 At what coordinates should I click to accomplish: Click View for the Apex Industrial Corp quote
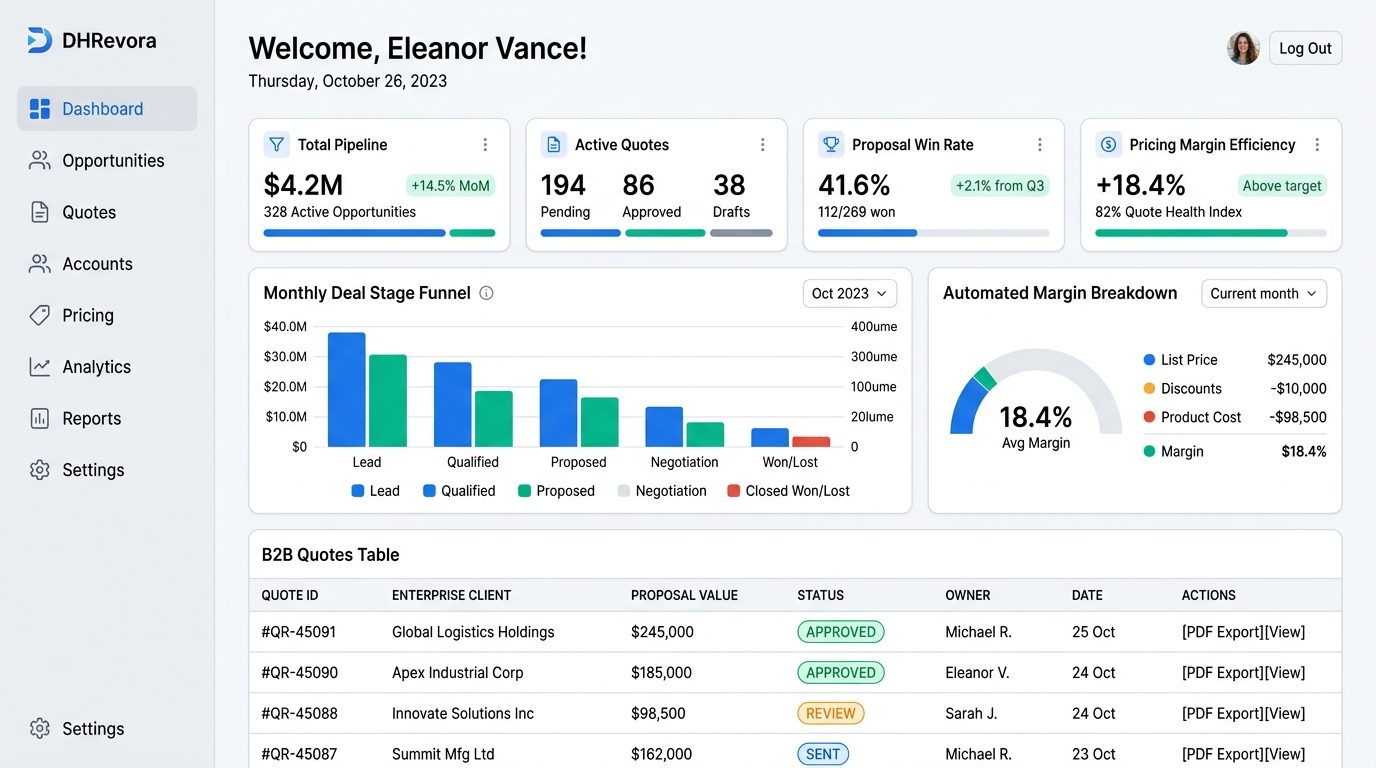point(1285,673)
